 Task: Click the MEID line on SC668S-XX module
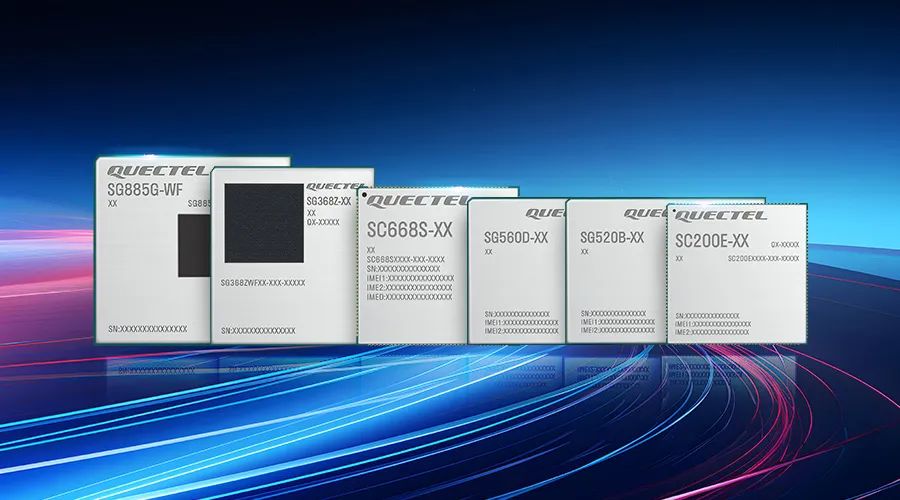pos(409,297)
